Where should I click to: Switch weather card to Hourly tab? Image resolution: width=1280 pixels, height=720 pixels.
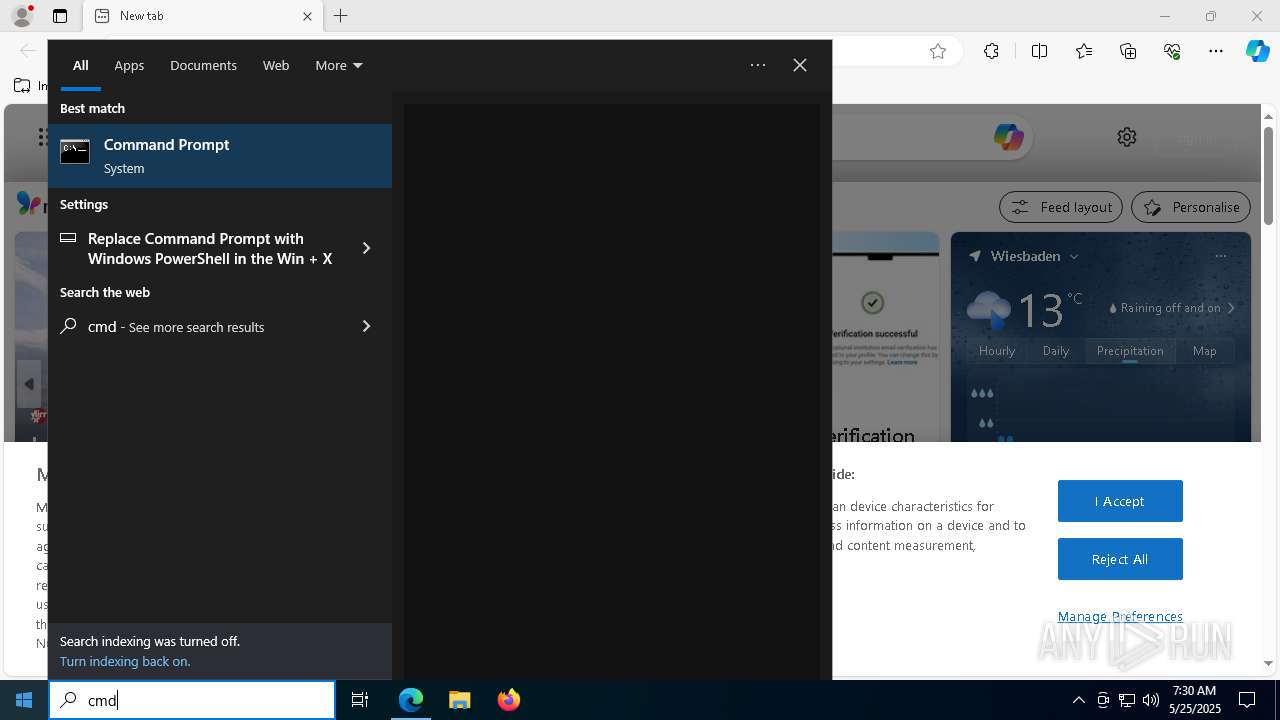(997, 351)
